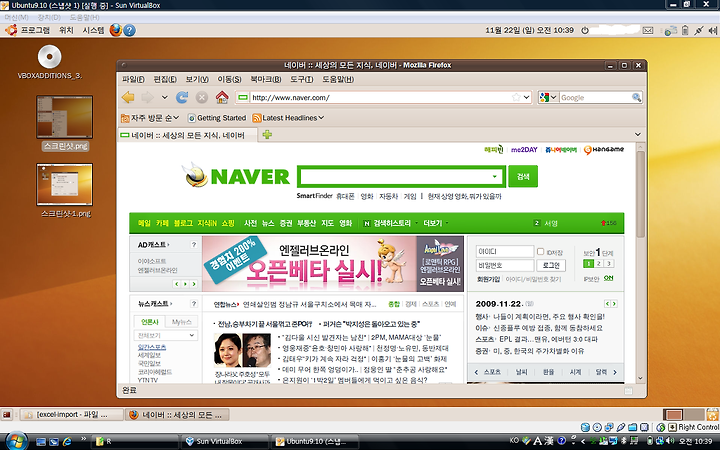The image size is (720, 450).
Task: Click 비밀번호 password field
Action: click(x=505, y=265)
